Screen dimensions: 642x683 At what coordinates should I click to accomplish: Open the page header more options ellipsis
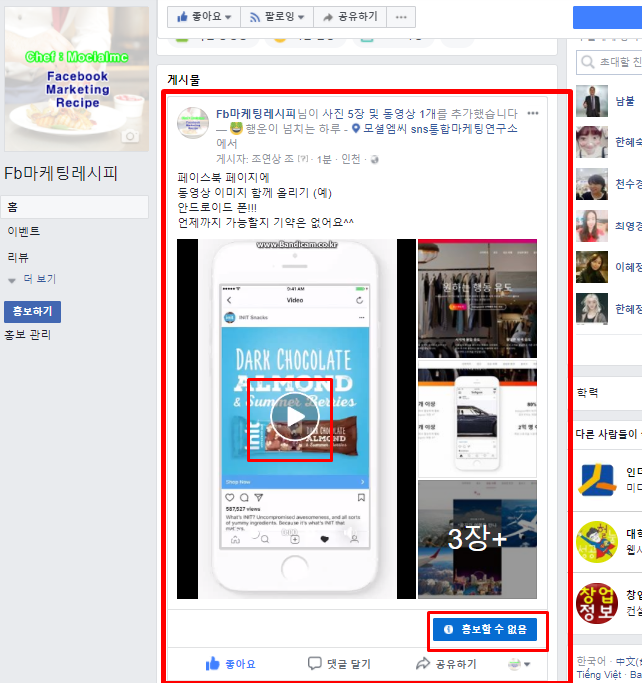(401, 17)
